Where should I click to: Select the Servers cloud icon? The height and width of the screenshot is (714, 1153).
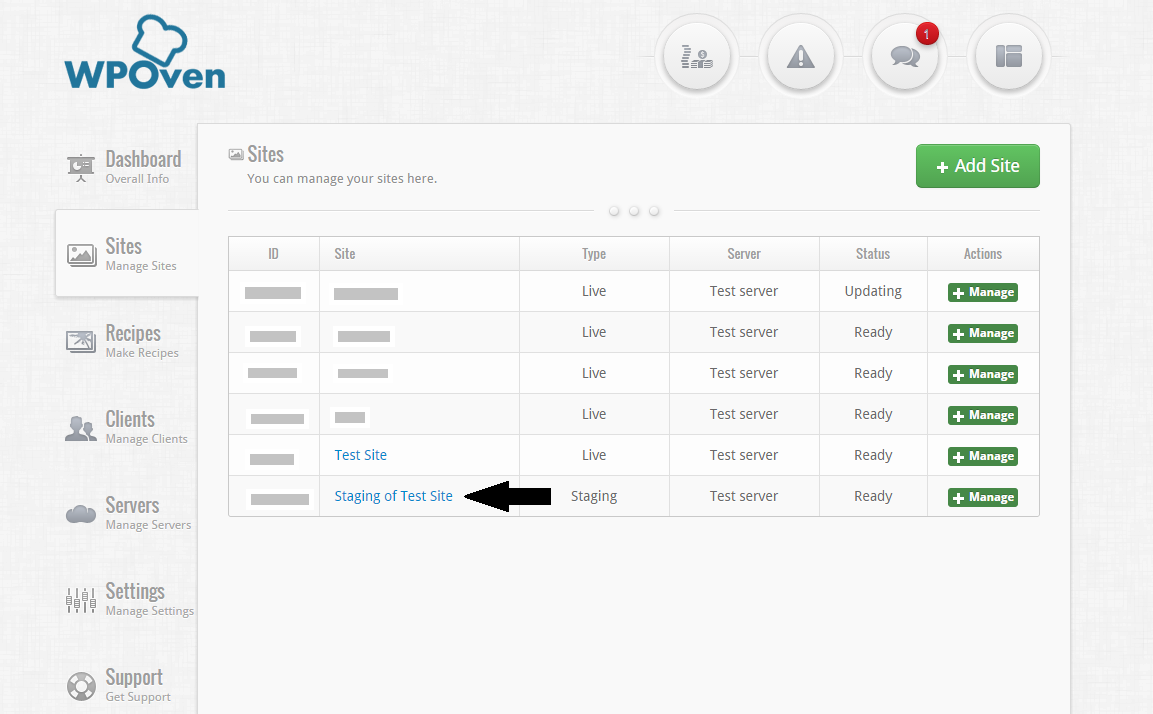tap(80, 513)
